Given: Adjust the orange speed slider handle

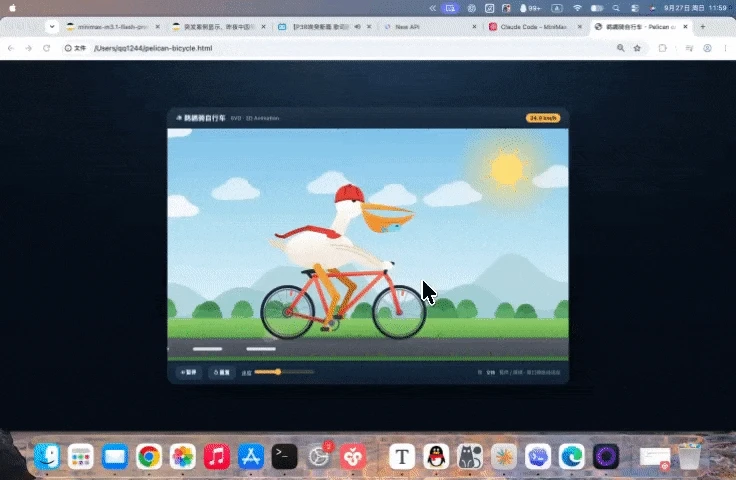Looking at the screenshot, I should 278,372.
